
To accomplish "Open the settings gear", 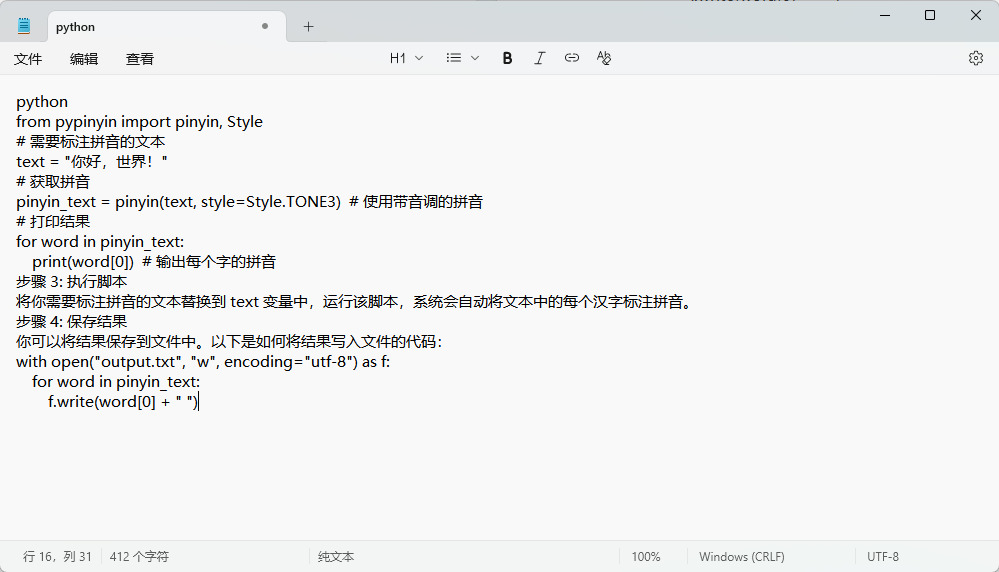I will point(975,58).
